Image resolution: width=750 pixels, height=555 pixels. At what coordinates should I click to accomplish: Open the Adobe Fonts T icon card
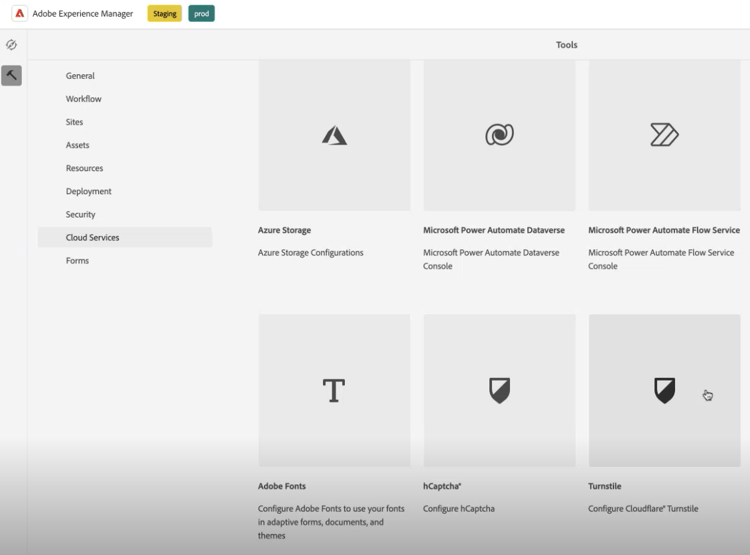click(x=334, y=390)
